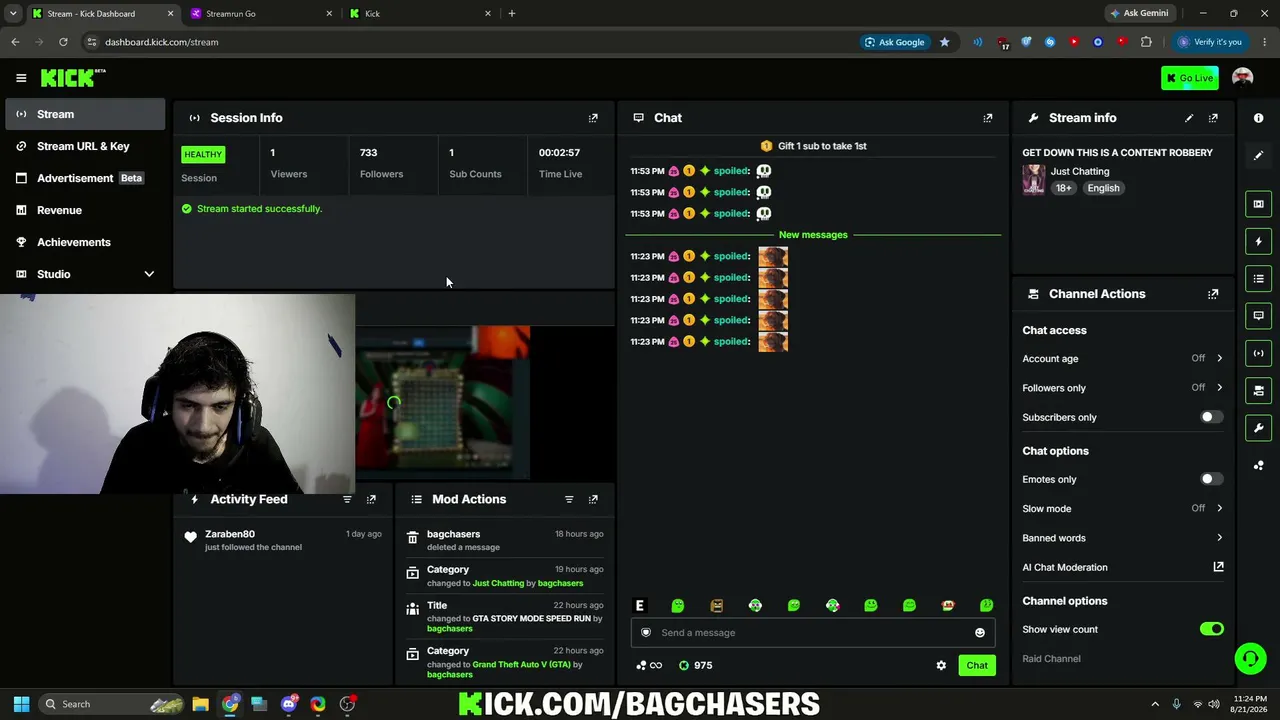
Task: Send message with the Chat button
Action: [977, 665]
